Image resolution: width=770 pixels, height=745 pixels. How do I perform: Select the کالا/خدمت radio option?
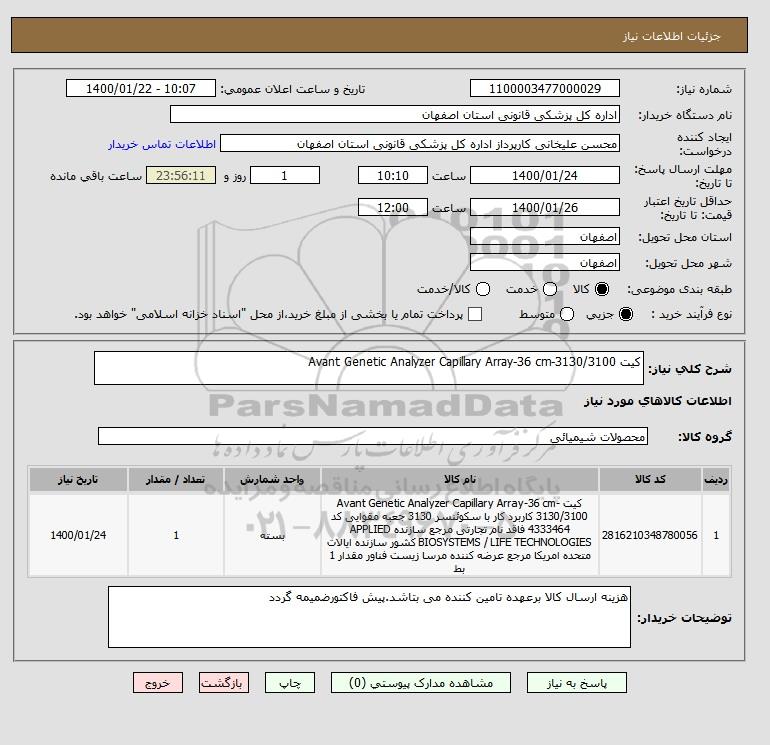[x=483, y=289]
